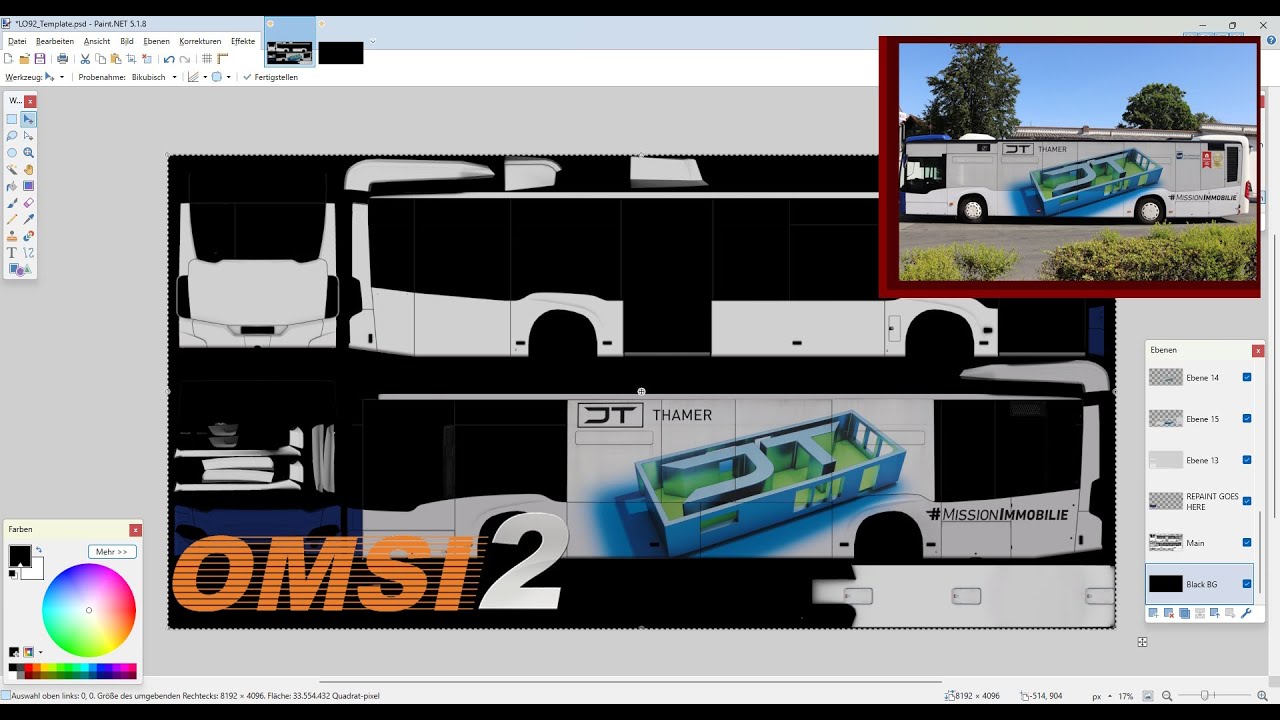This screenshot has height=720, width=1280.
Task: Toggle visibility of Ebene 13 layer
Action: pyautogui.click(x=1247, y=460)
